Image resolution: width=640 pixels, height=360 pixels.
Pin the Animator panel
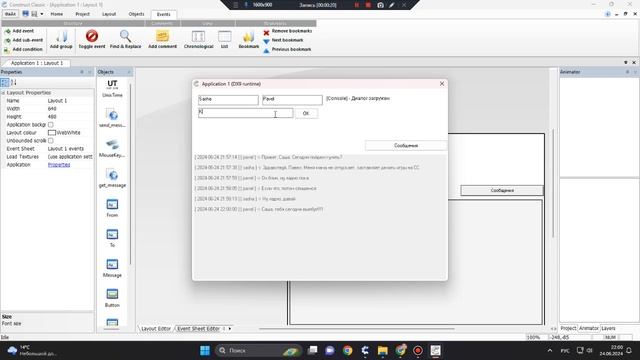pos(628,72)
